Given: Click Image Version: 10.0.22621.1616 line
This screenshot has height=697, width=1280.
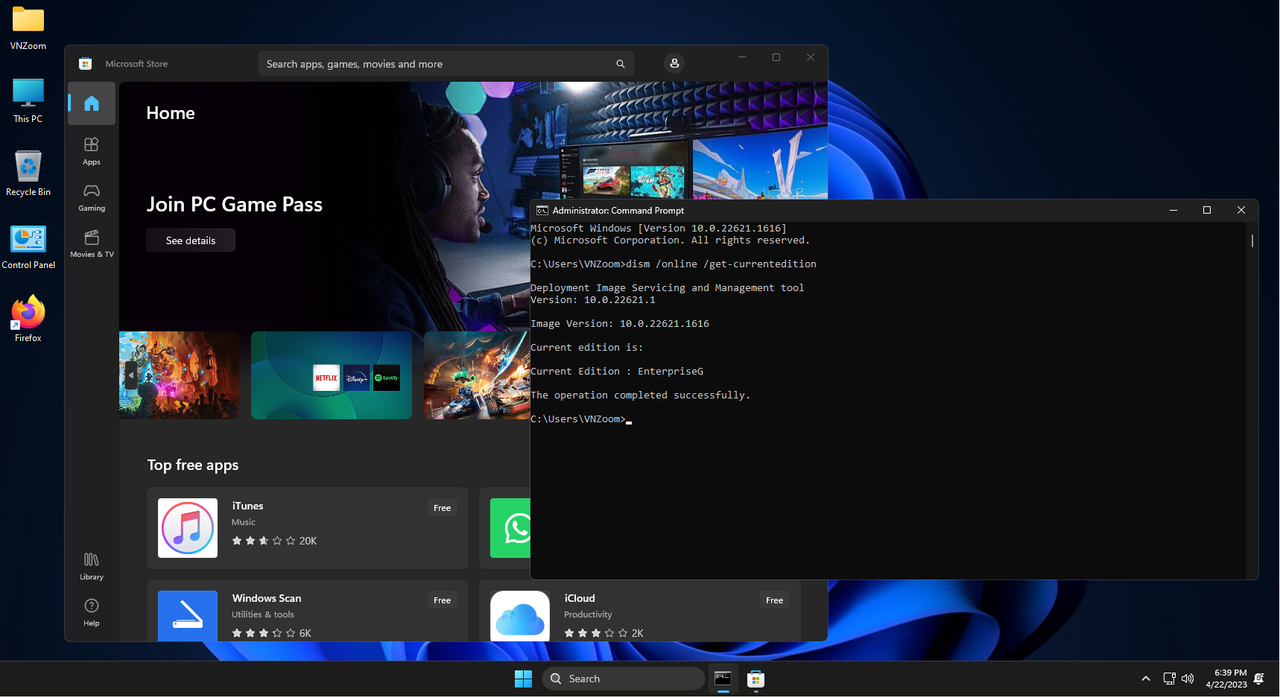Looking at the screenshot, I should (x=620, y=324).
